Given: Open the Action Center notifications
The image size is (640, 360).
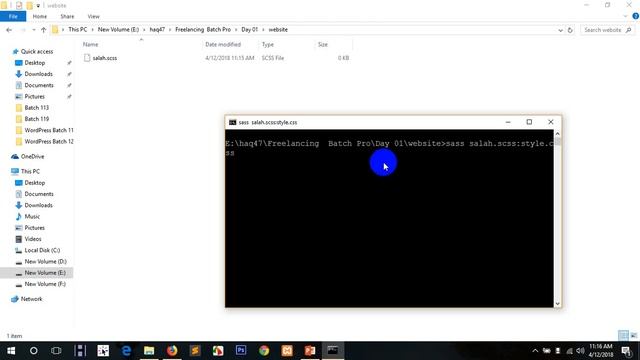Looking at the screenshot, I should click(626, 351).
